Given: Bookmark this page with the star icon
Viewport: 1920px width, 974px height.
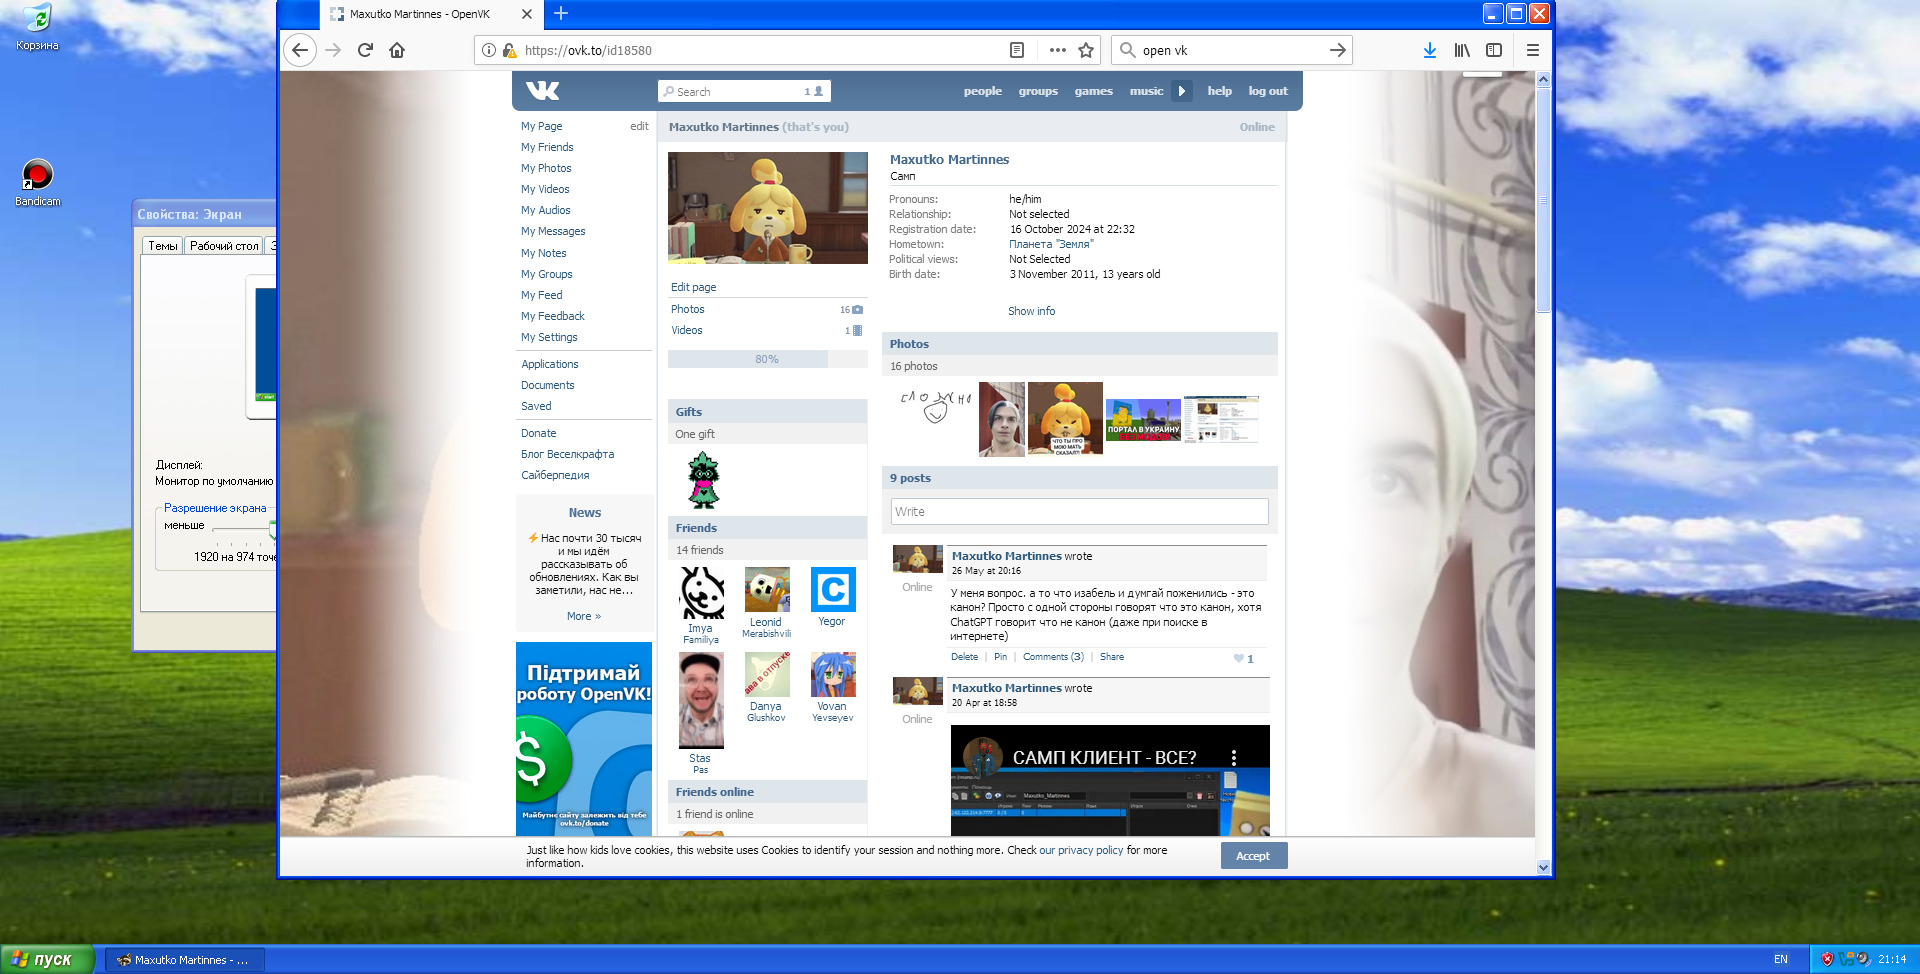Looking at the screenshot, I should click(1086, 50).
